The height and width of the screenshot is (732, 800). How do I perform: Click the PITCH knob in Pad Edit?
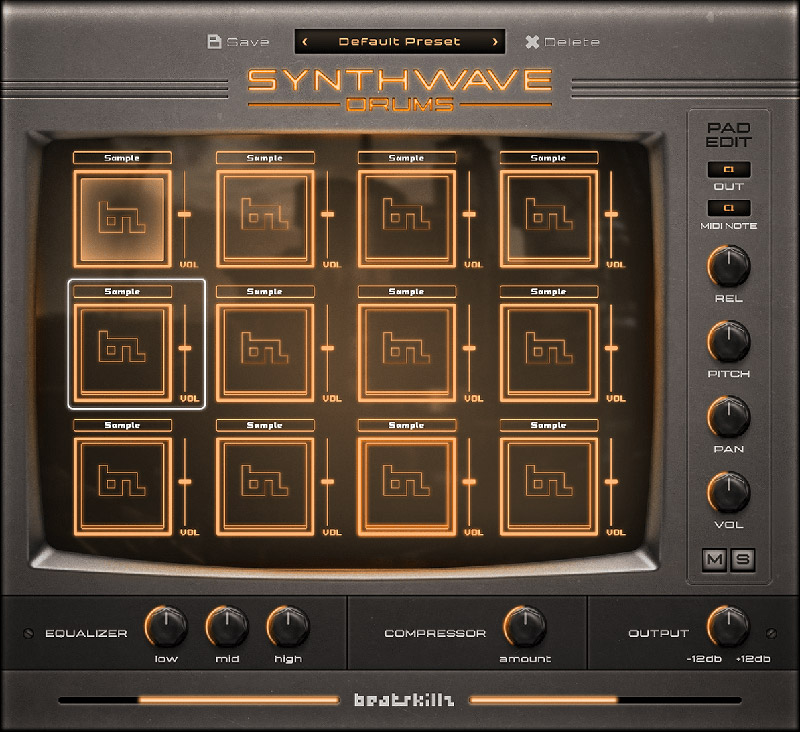tap(729, 341)
